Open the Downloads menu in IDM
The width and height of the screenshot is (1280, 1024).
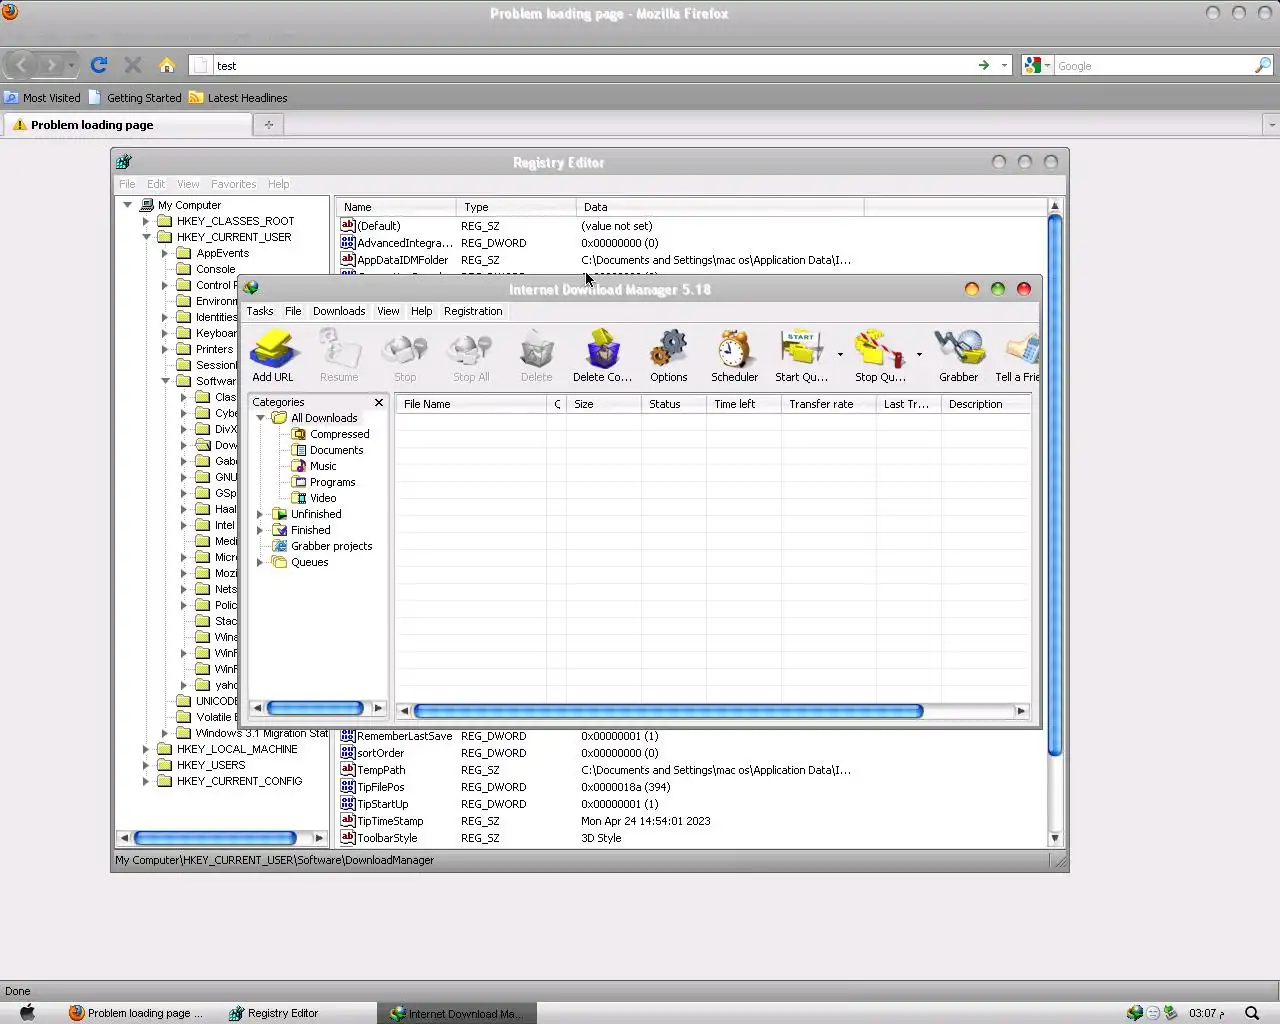point(339,311)
